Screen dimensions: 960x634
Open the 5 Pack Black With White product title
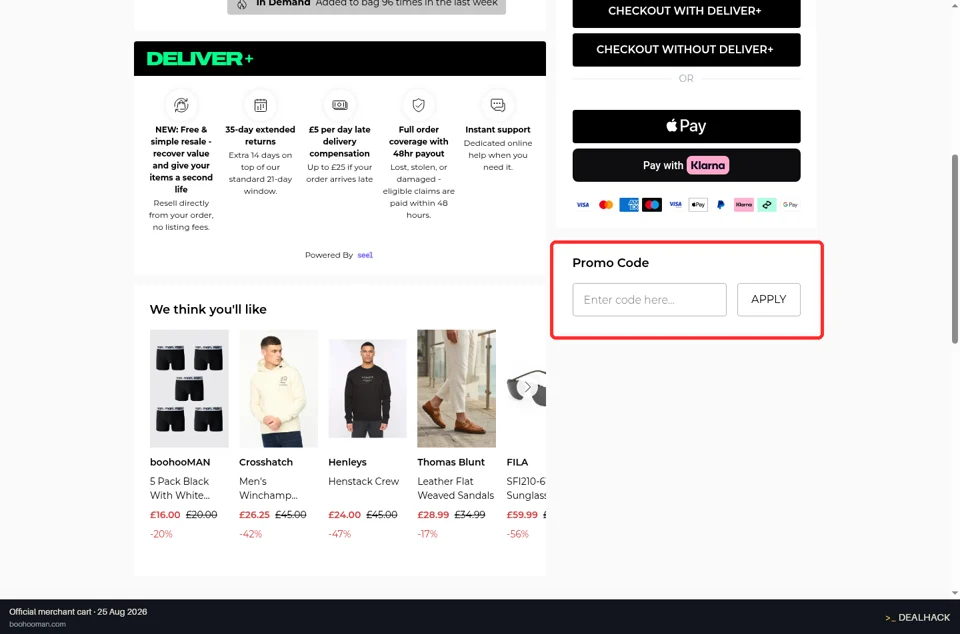coord(180,488)
